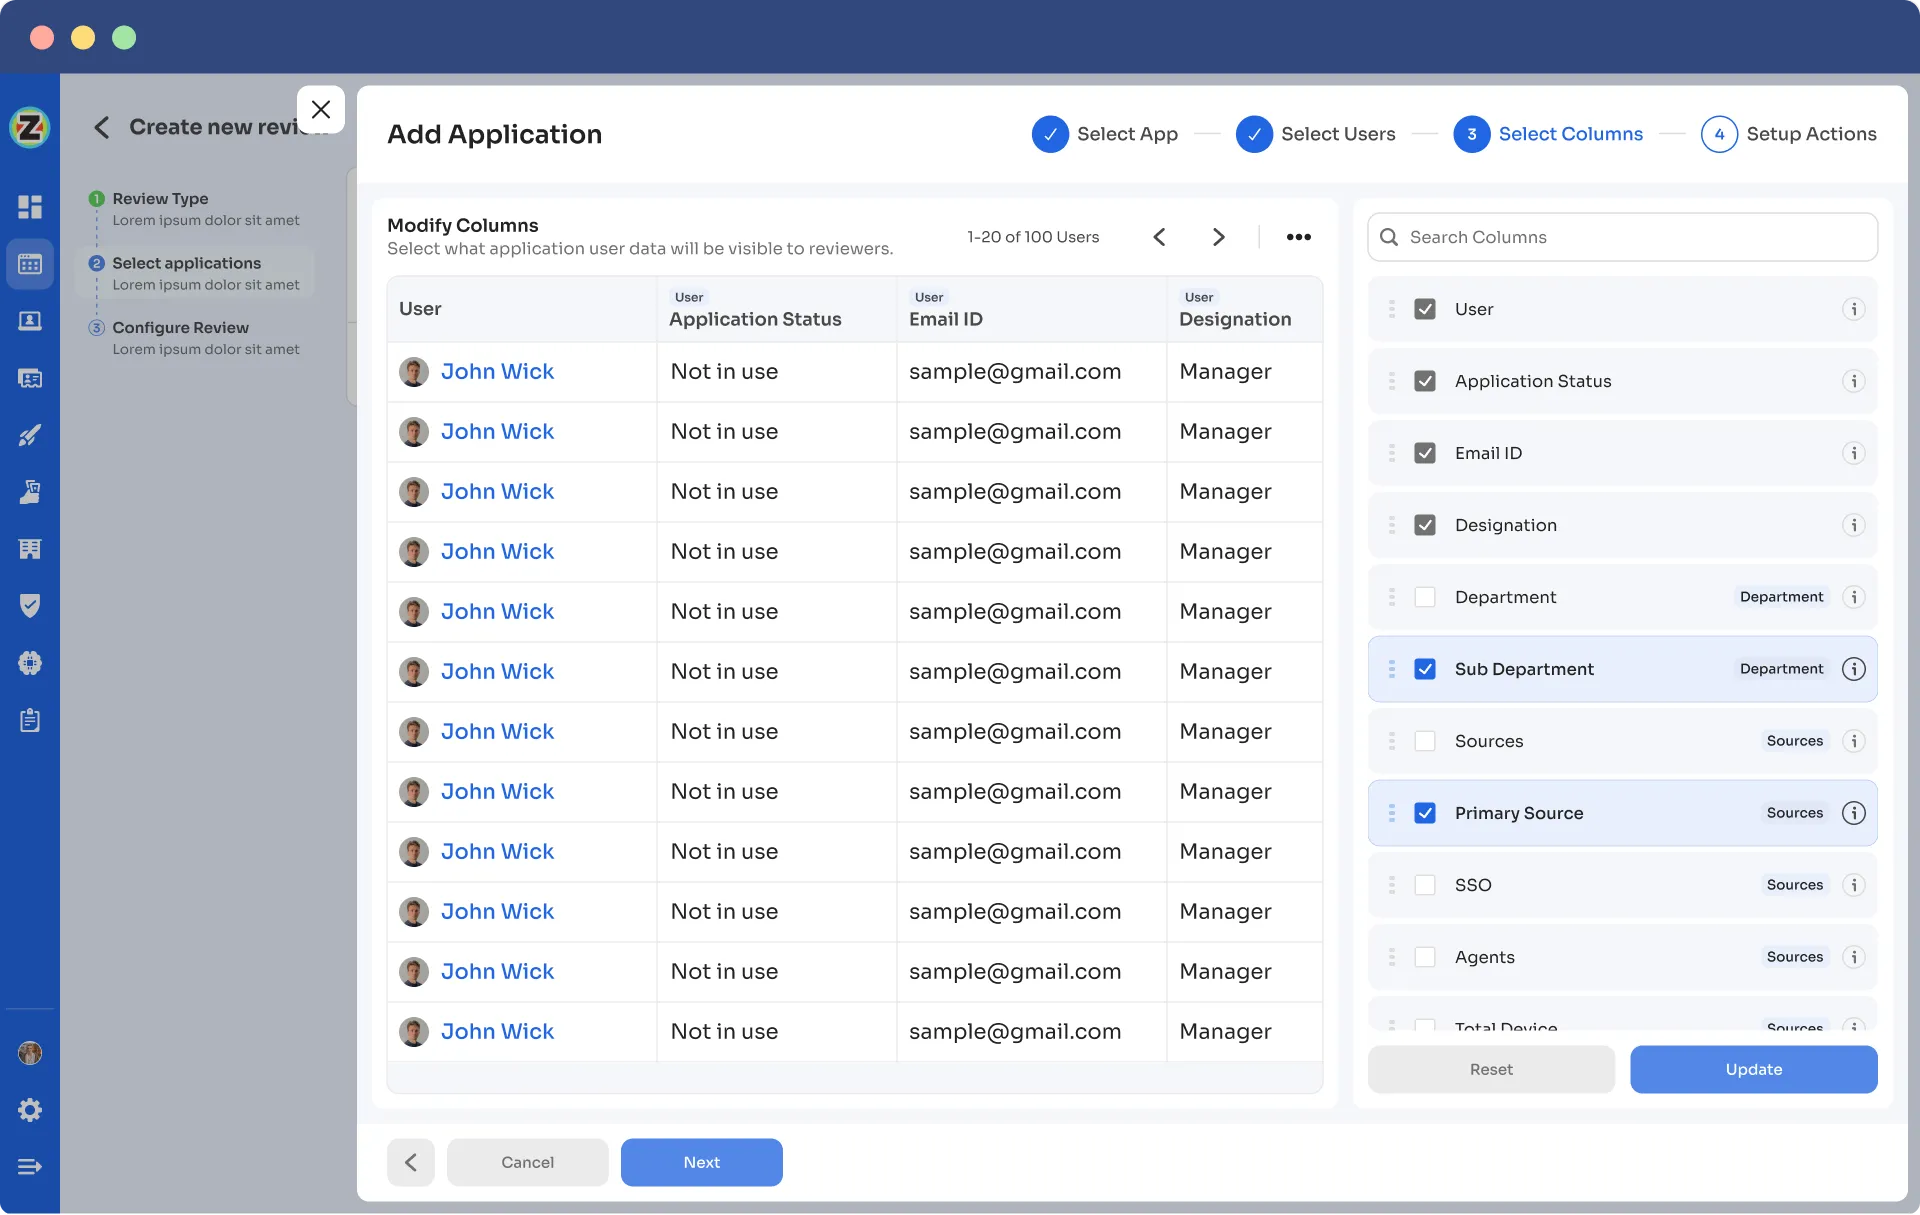Open the dashboard grid icon in sidebar
This screenshot has height=1215, width=1920.
(30, 207)
